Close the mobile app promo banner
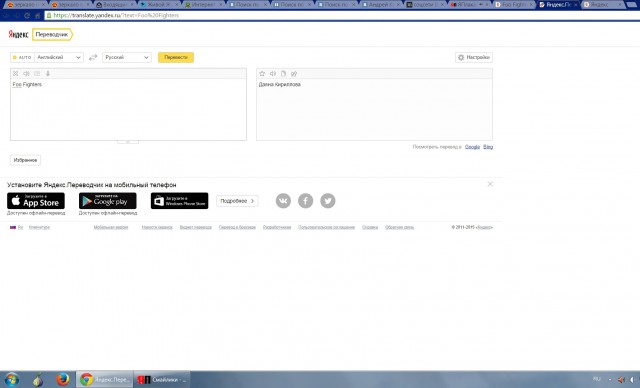This screenshot has width=640, height=388. coord(490,184)
